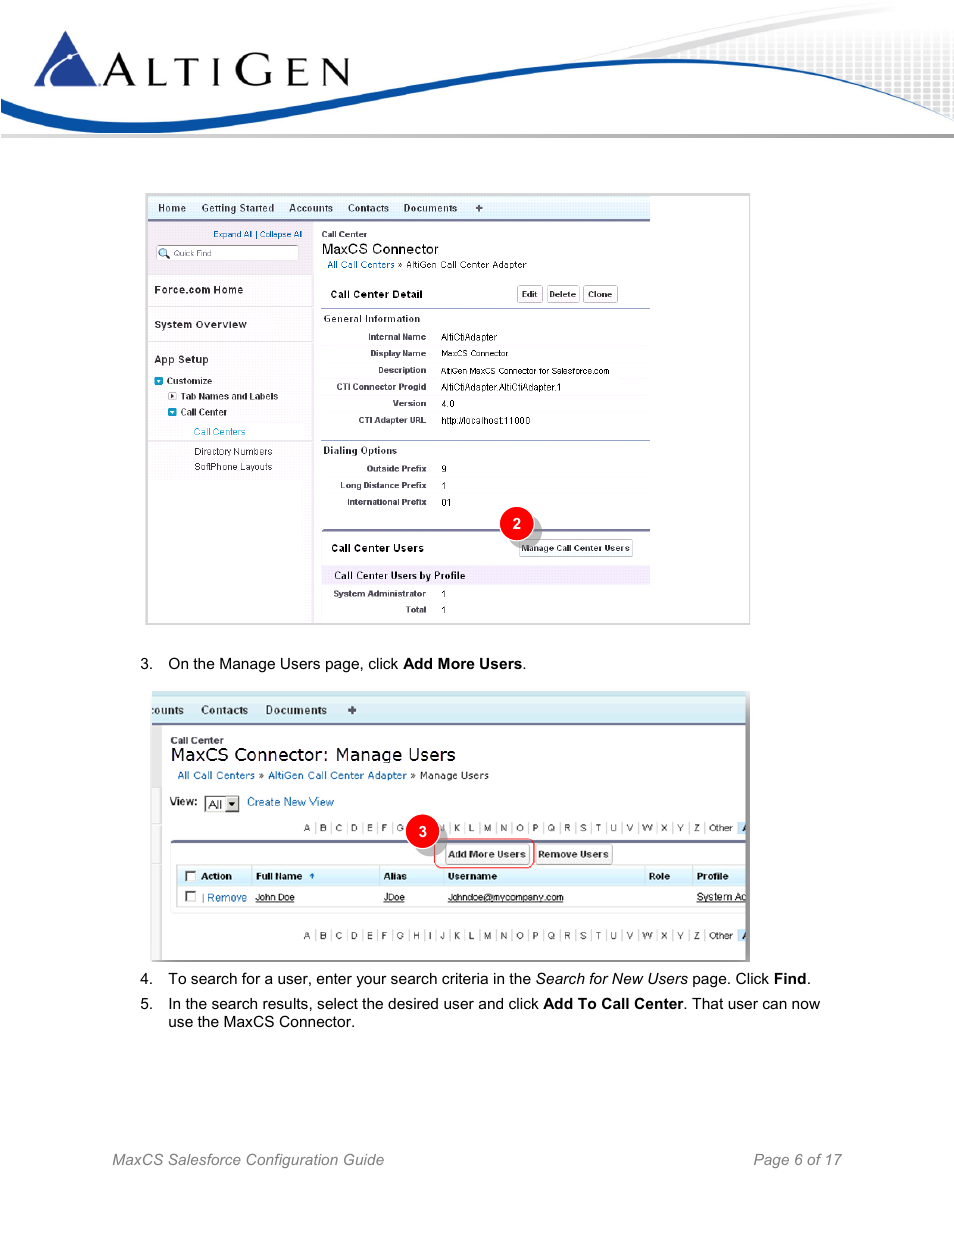The height and width of the screenshot is (1235, 954).
Task: Open System Overview in sidebar
Action: (x=200, y=325)
